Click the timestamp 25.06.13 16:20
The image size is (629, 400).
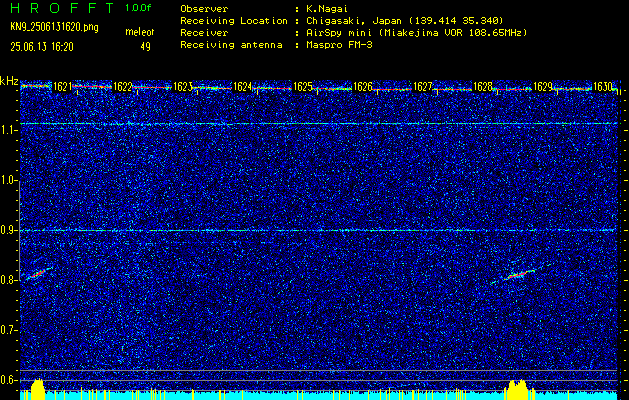pos(42,47)
